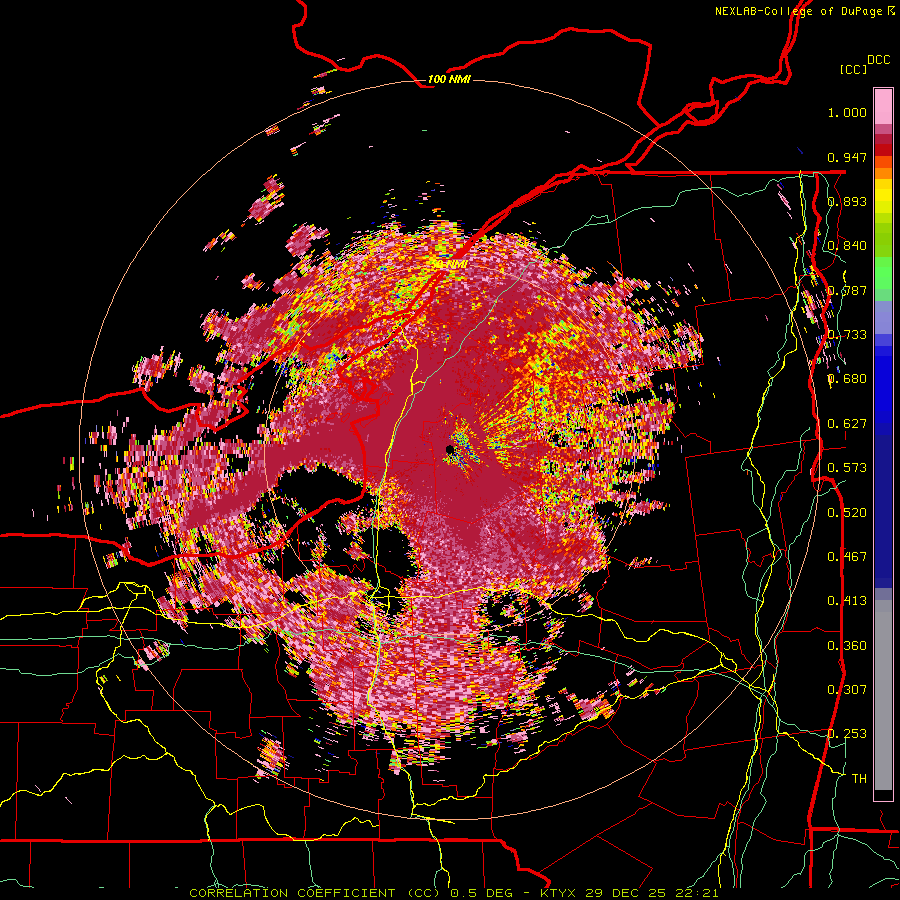Click the TH threshold label on legend

pyautogui.click(x=859, y=778)
